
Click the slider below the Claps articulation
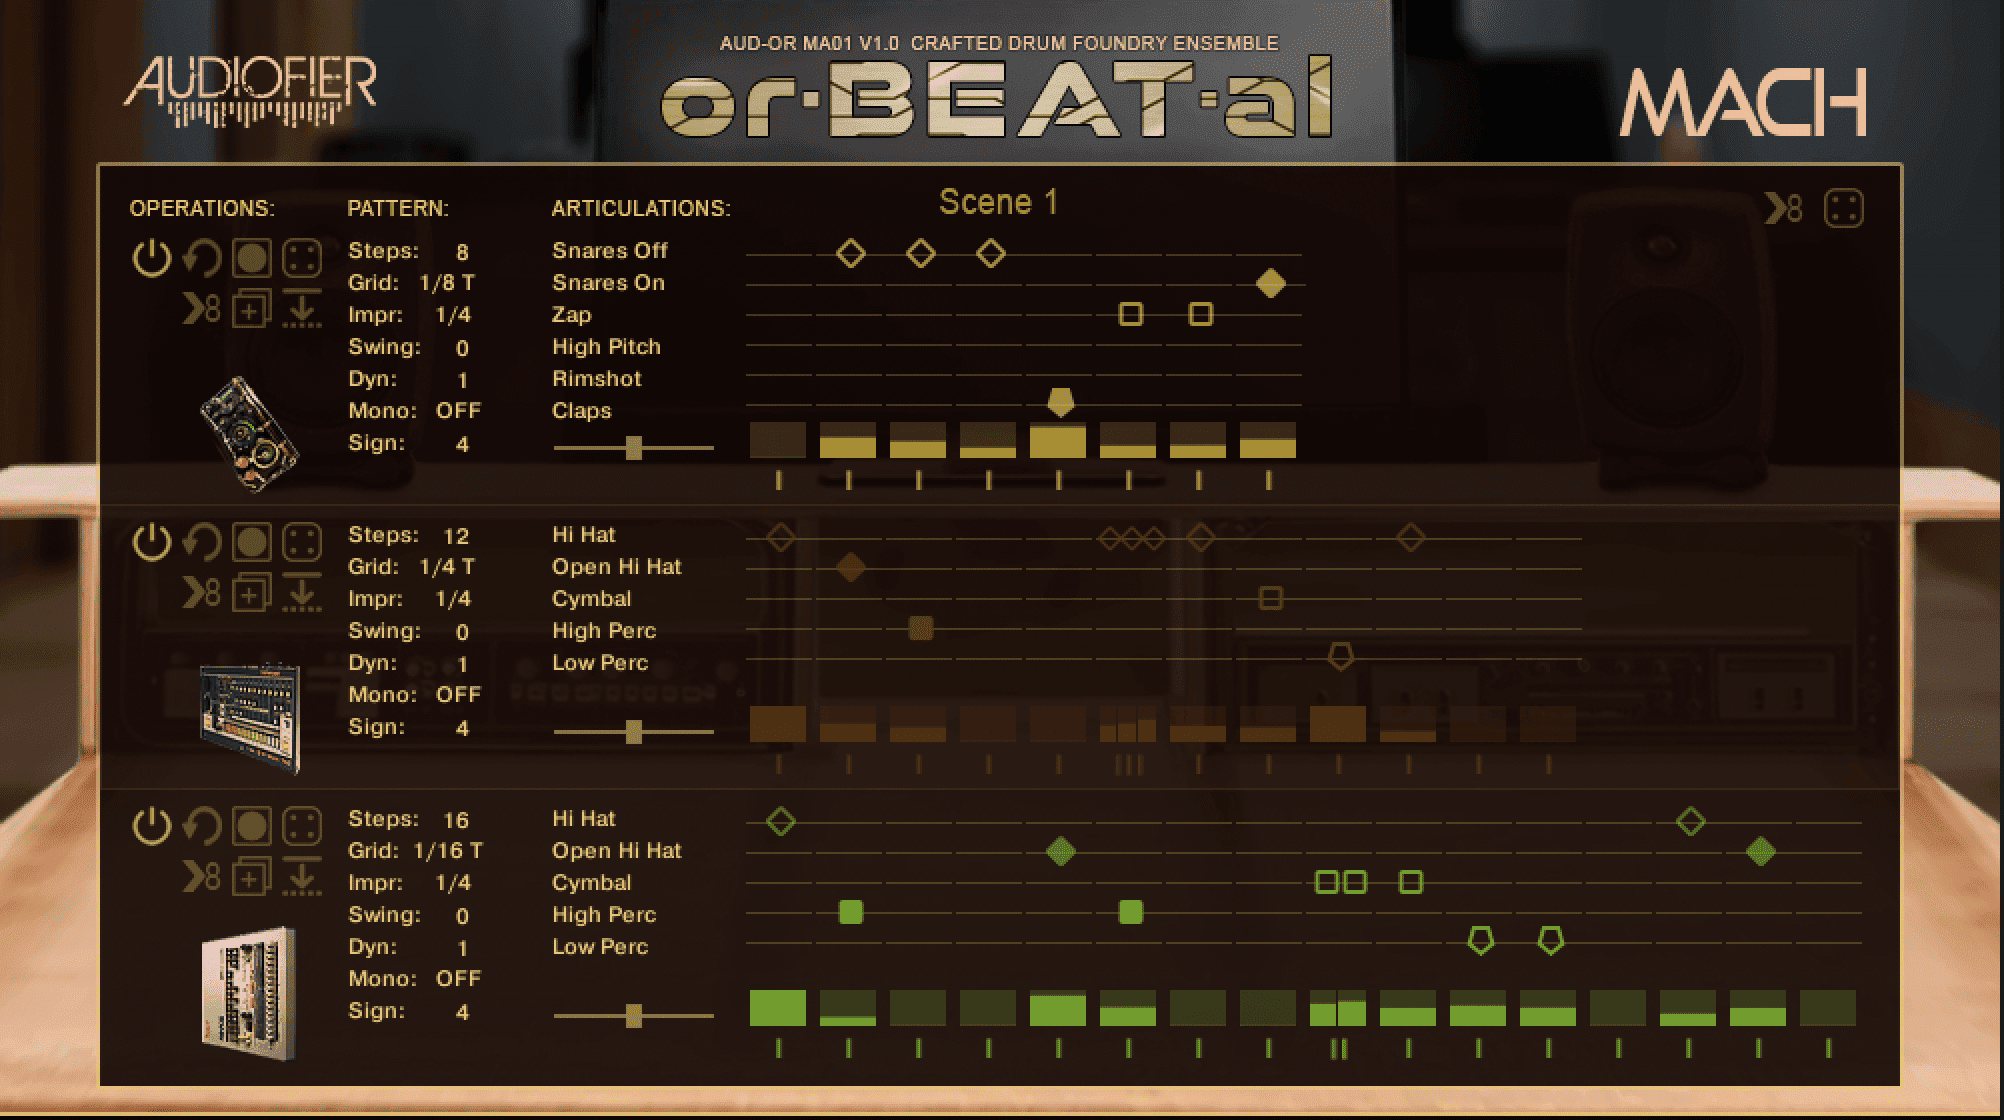point(633,448)
